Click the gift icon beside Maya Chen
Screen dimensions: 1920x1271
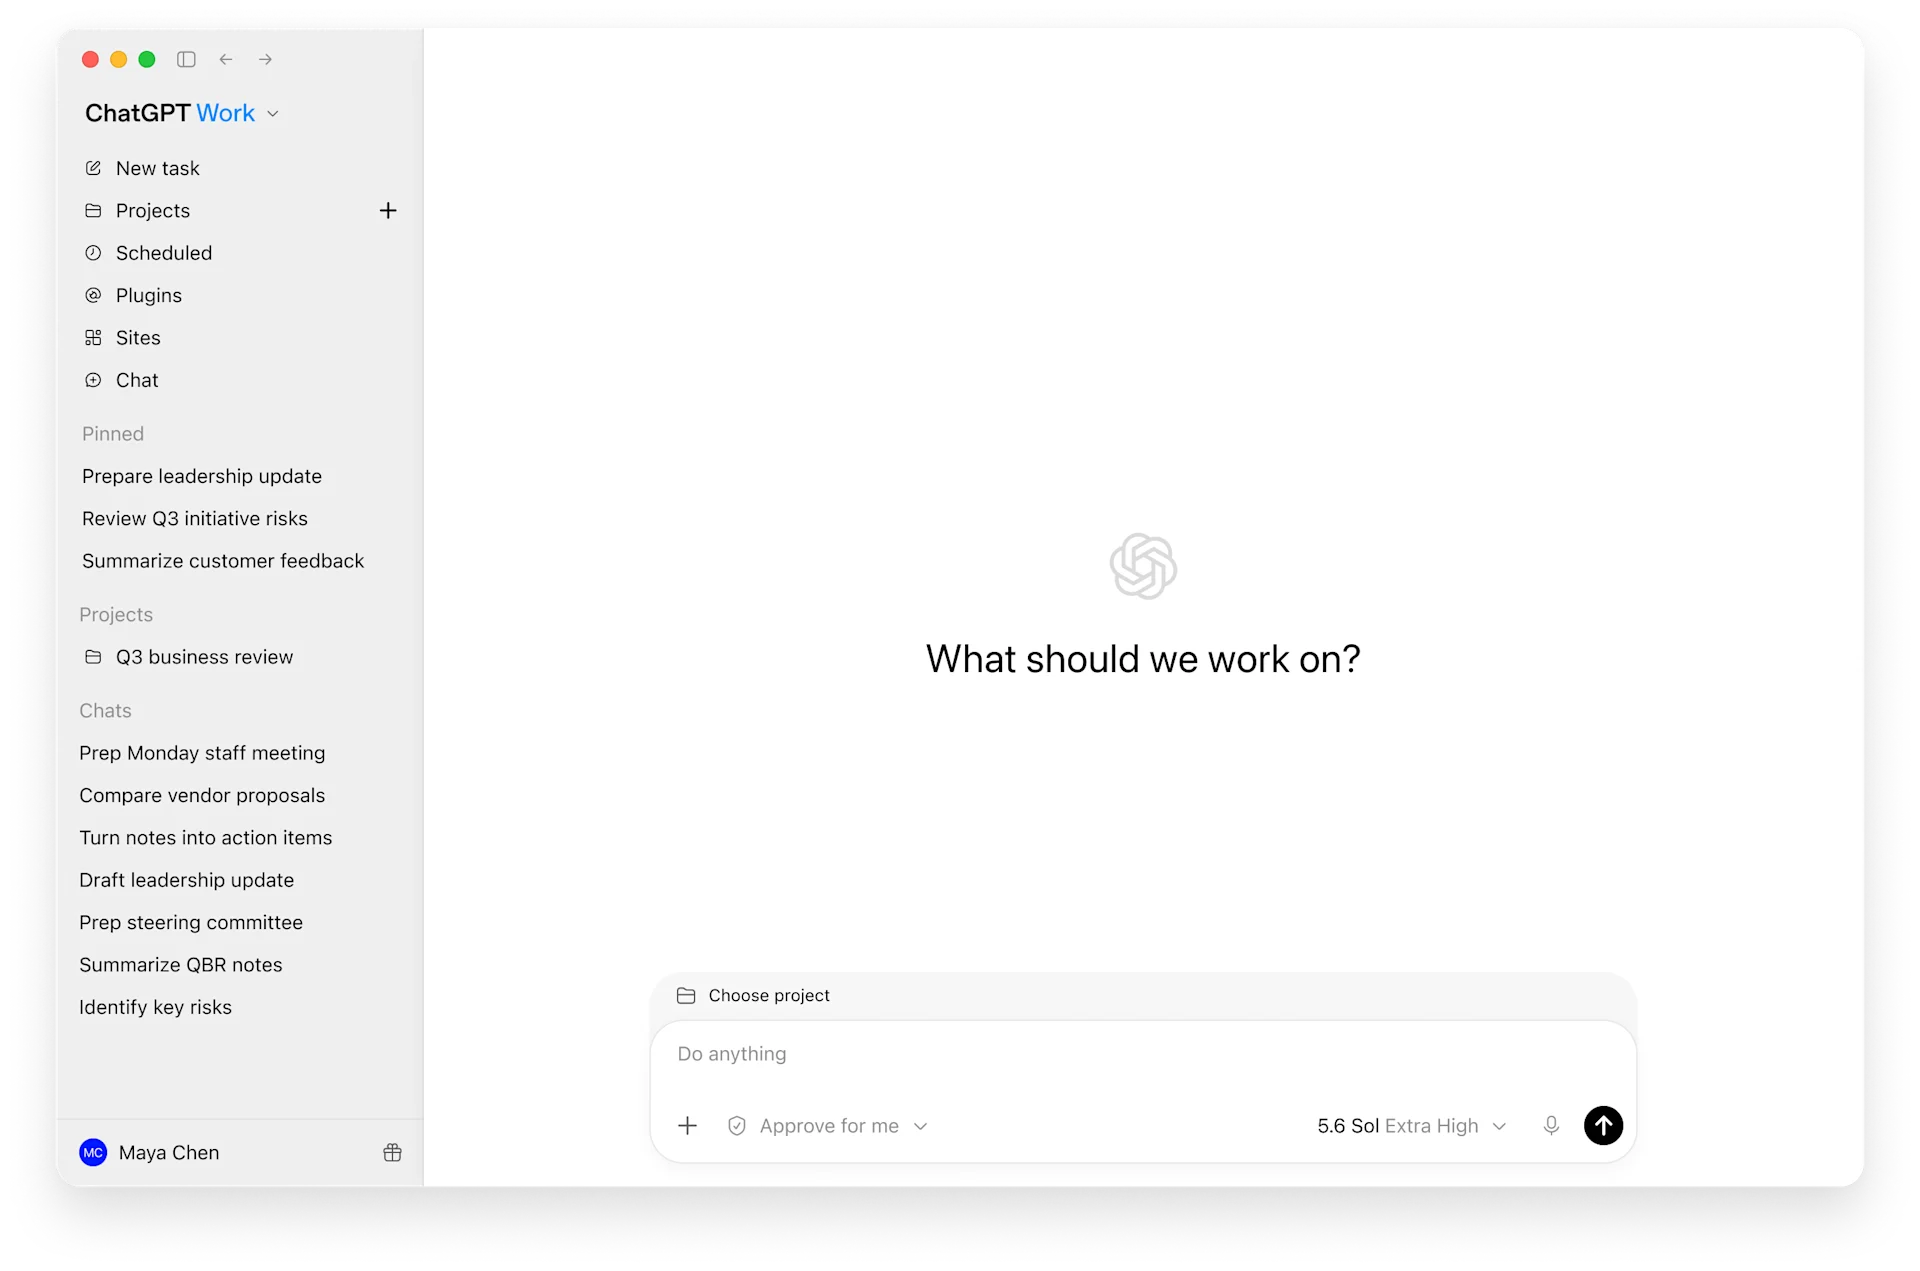point(392,1153)
